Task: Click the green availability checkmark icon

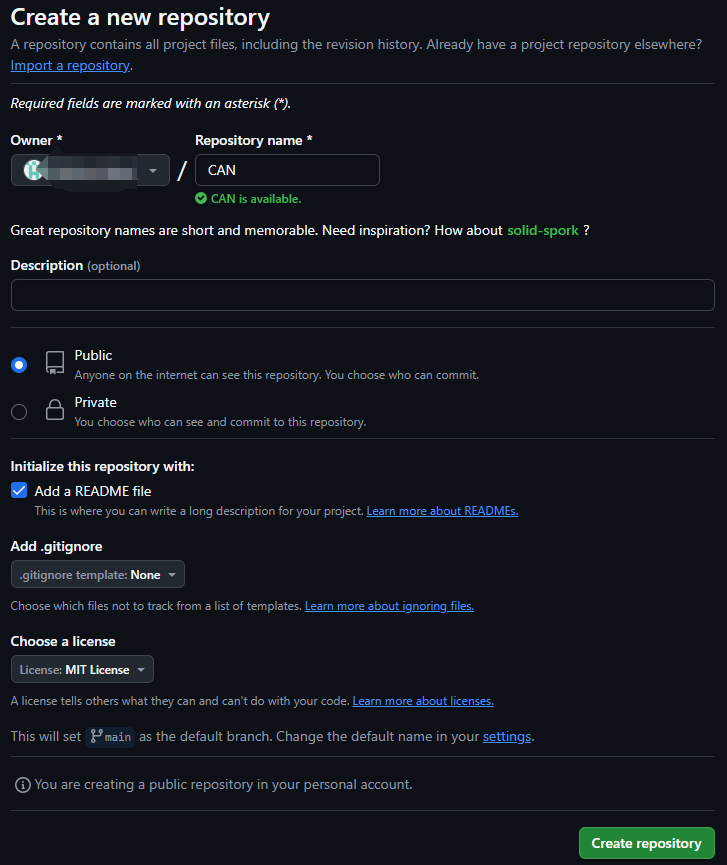Action: (201, 199)
